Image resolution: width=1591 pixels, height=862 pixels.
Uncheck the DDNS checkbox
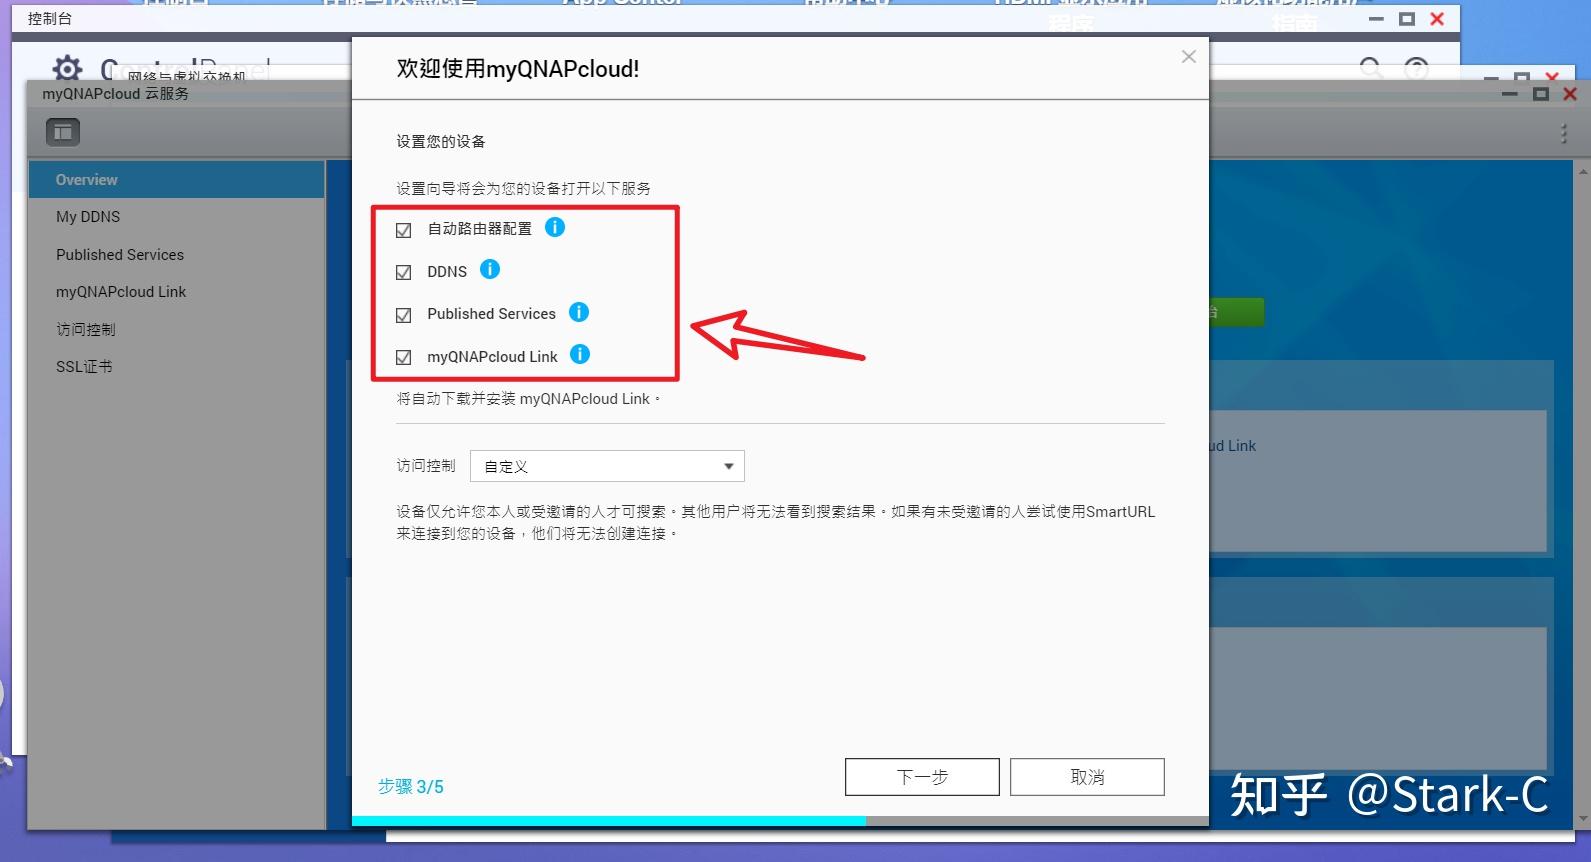tap(404, 272)
